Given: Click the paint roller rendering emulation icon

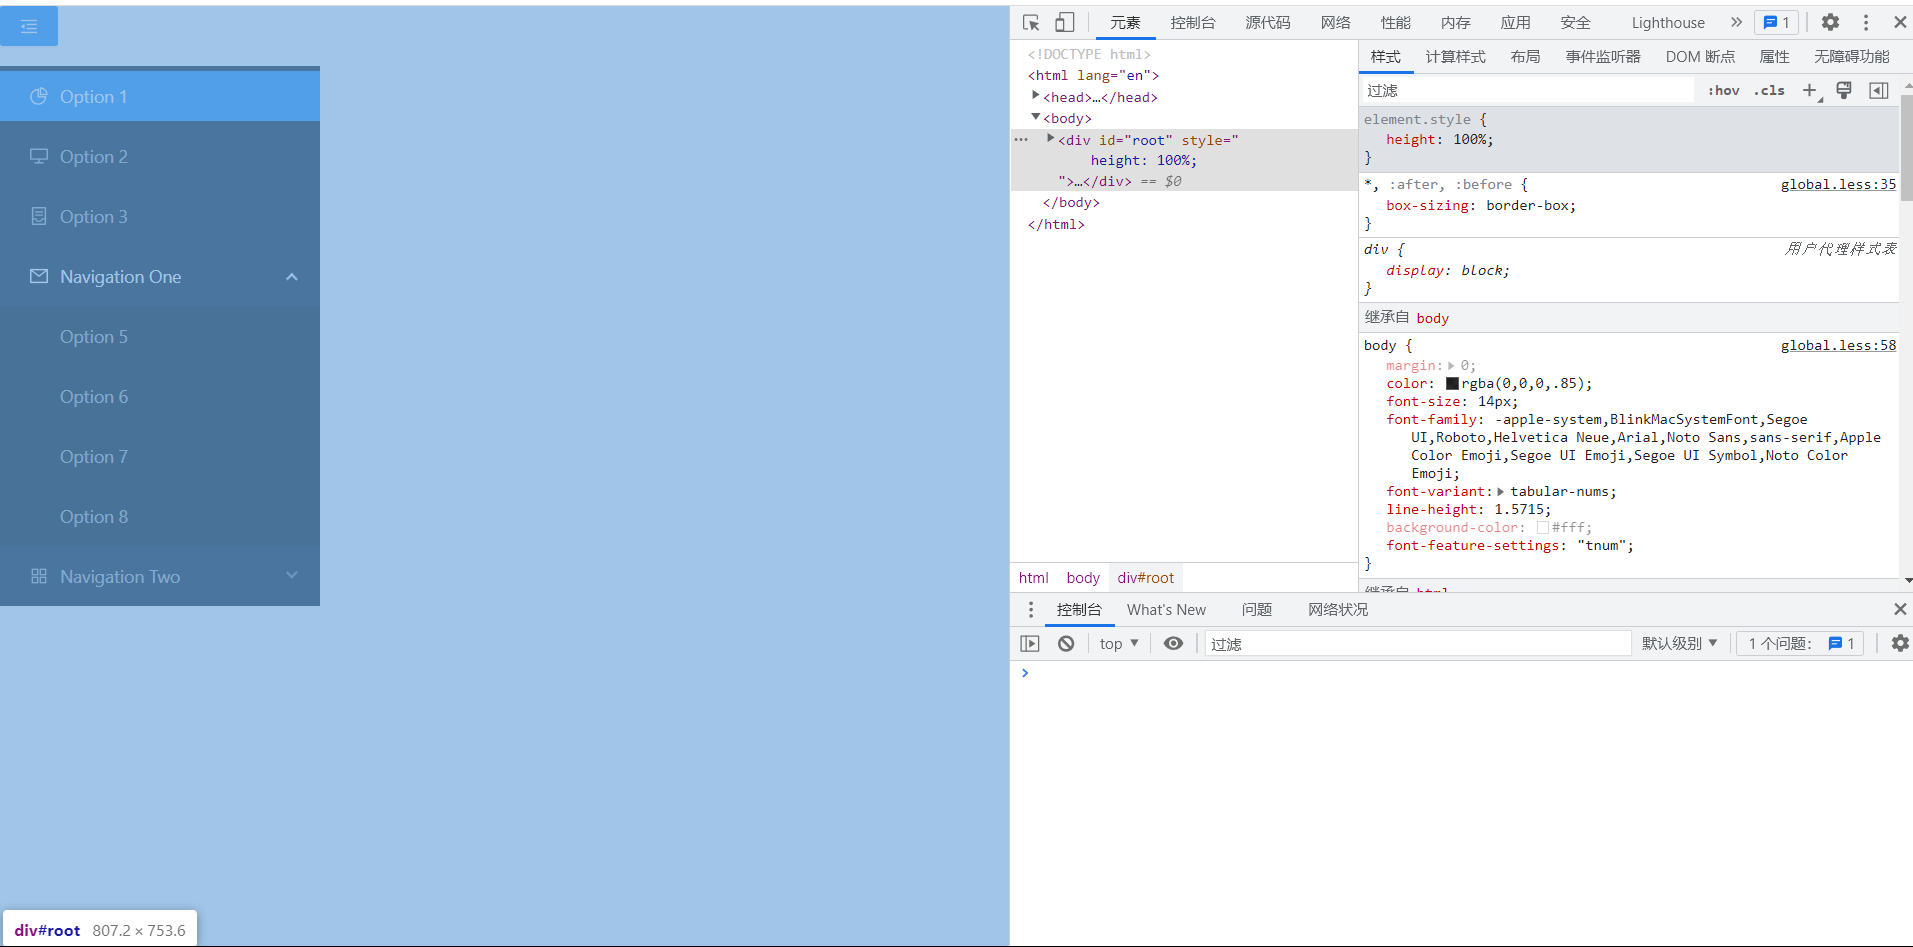Looking at the screenshot, I should 1844,90.
